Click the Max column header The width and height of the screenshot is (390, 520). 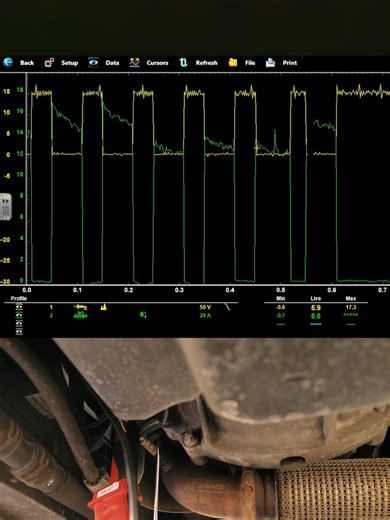point(351,298)
